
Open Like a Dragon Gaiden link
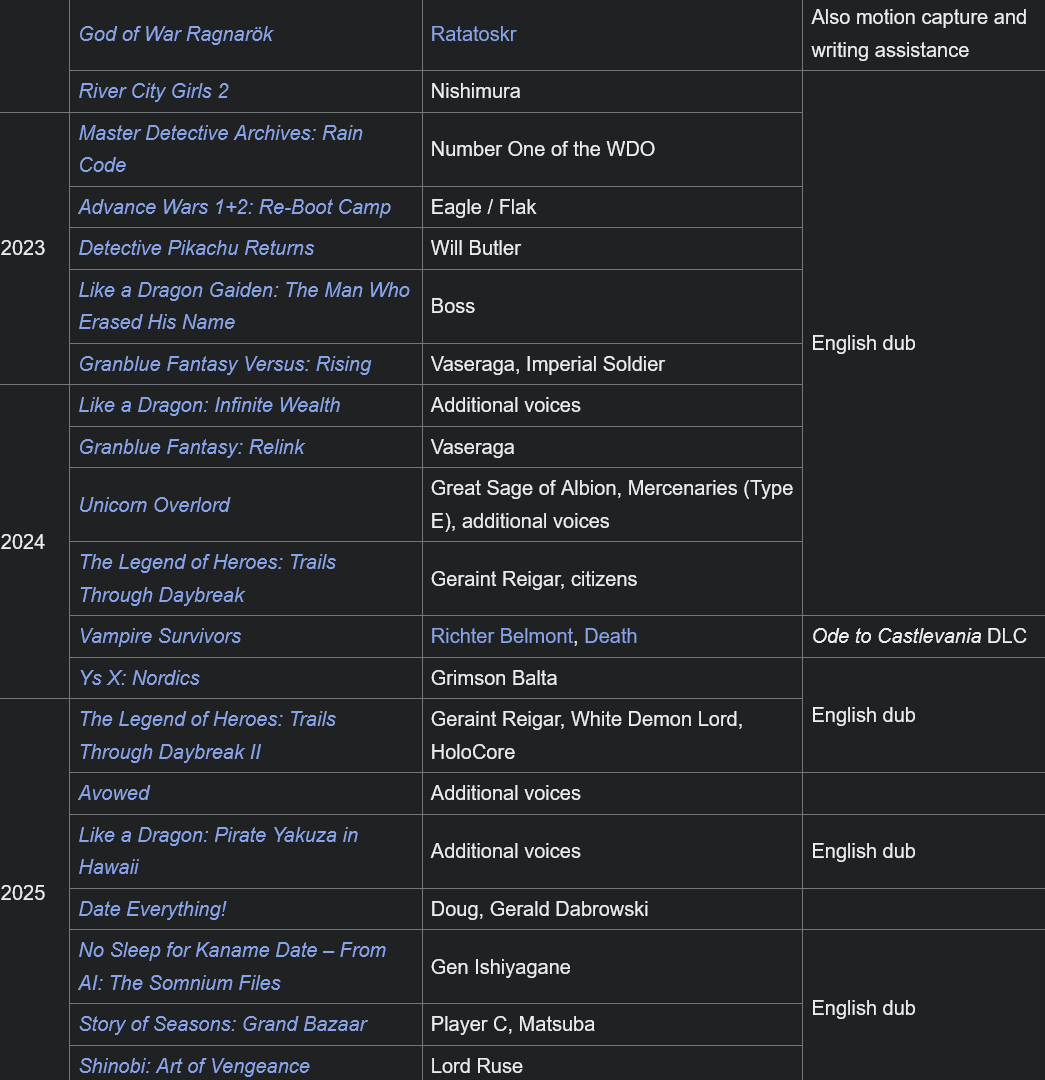(x=244, y=306)
